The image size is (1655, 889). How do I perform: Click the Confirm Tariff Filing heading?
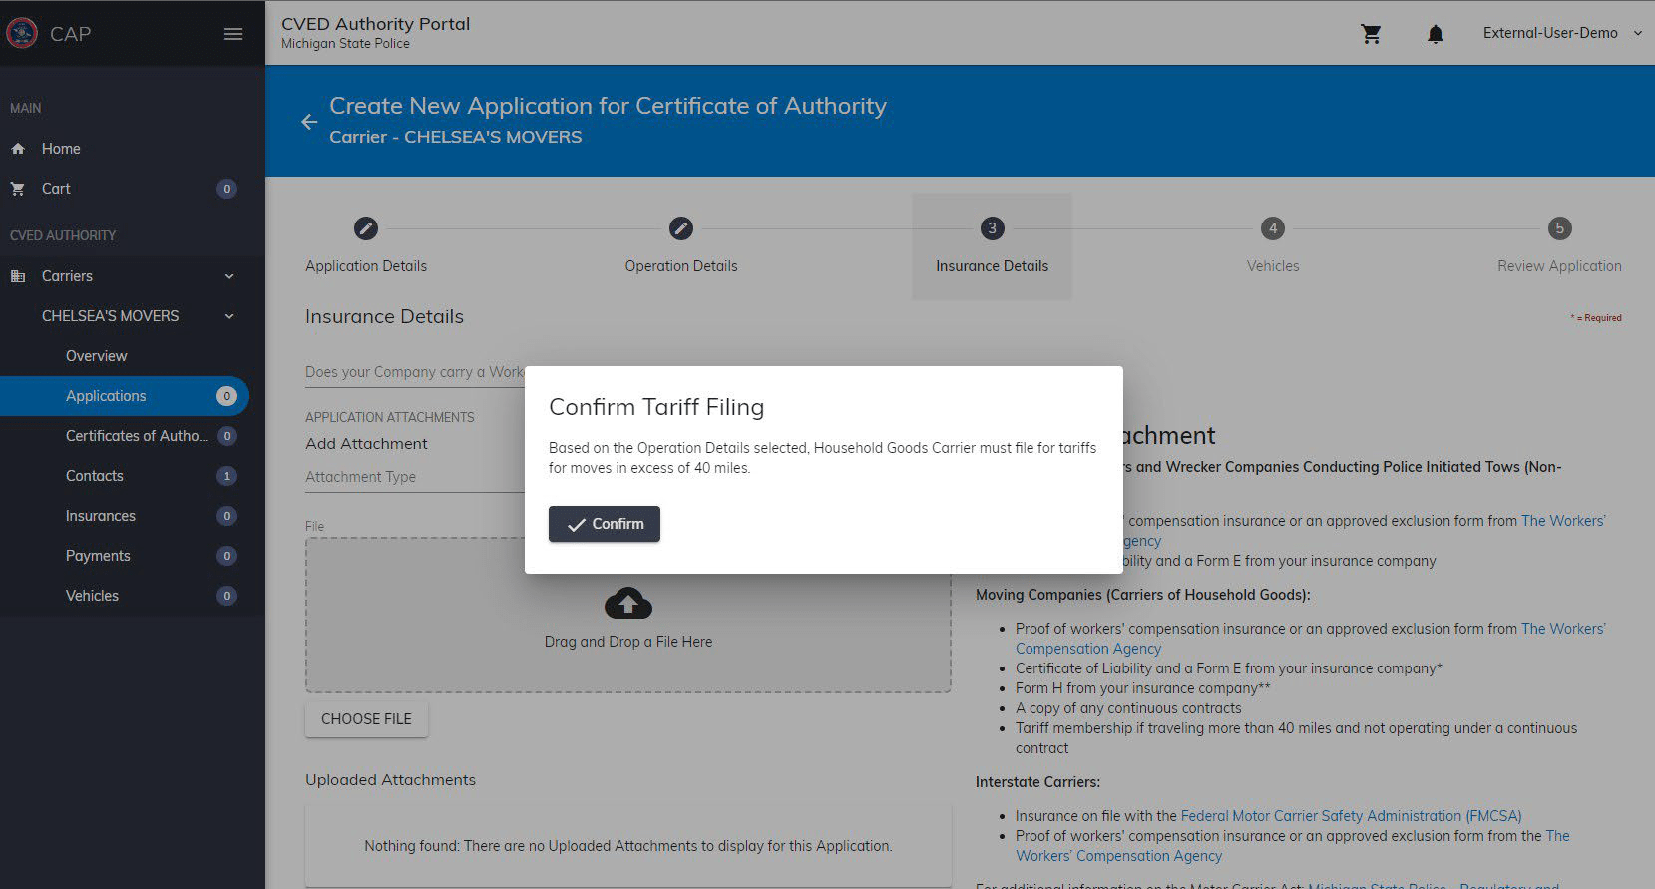point(657,407)
